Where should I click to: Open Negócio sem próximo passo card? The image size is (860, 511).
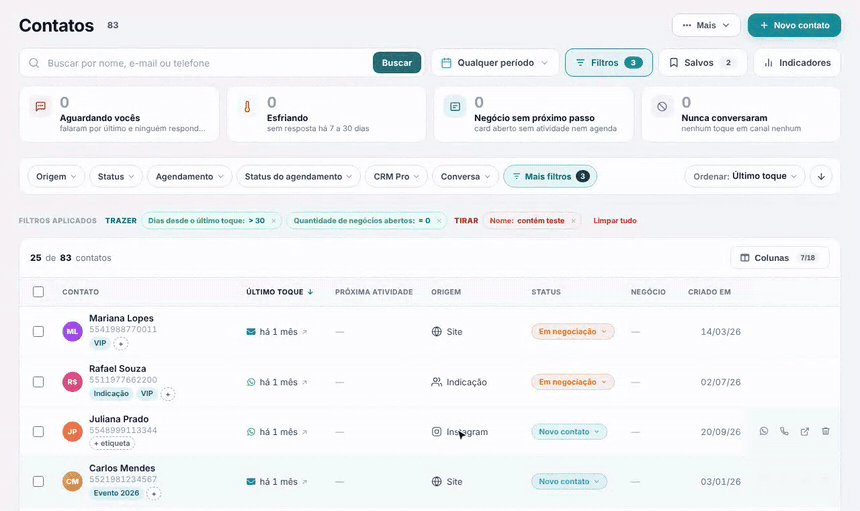pos(534,115)
